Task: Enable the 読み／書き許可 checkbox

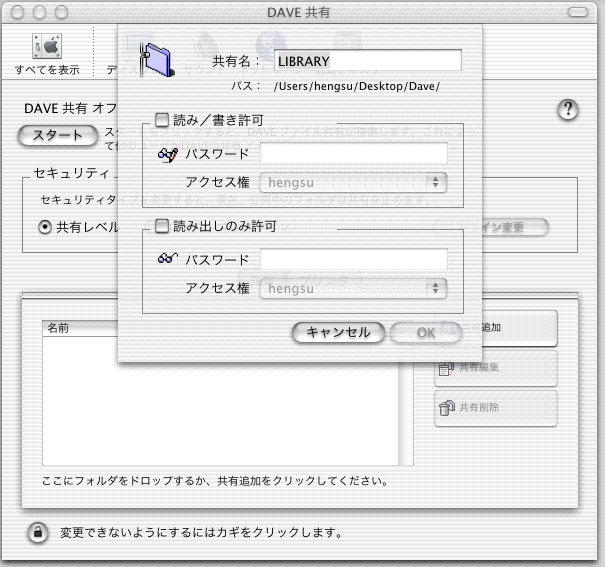Action: click(162, 120)
